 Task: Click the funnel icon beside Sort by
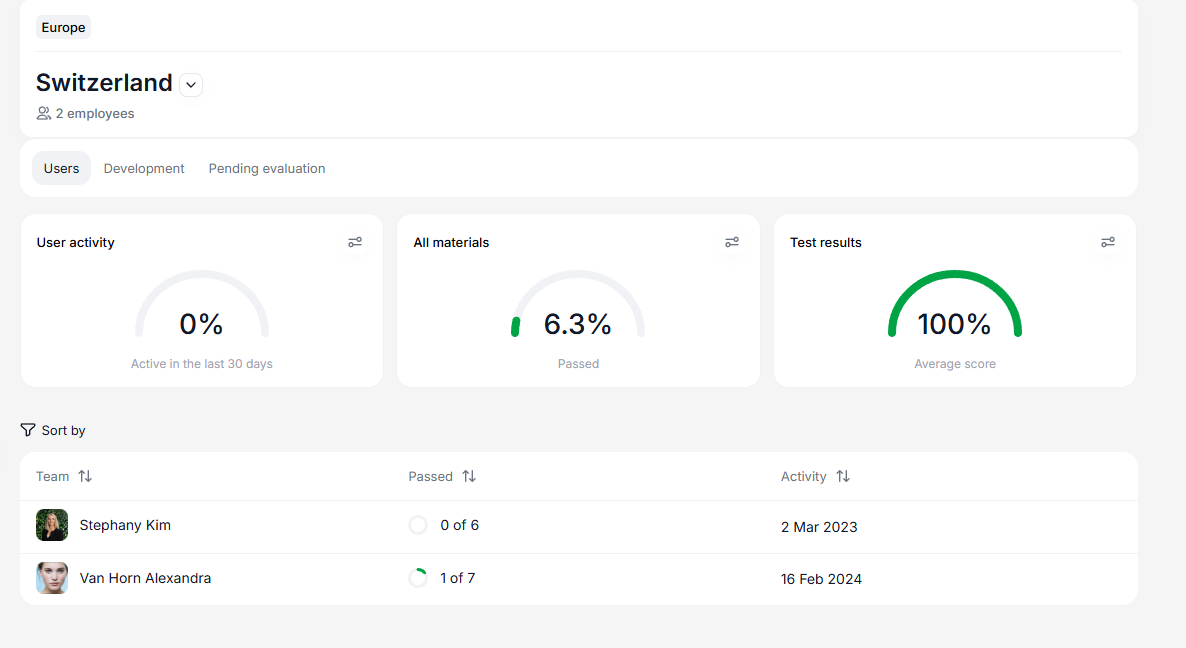pos(28,430)
